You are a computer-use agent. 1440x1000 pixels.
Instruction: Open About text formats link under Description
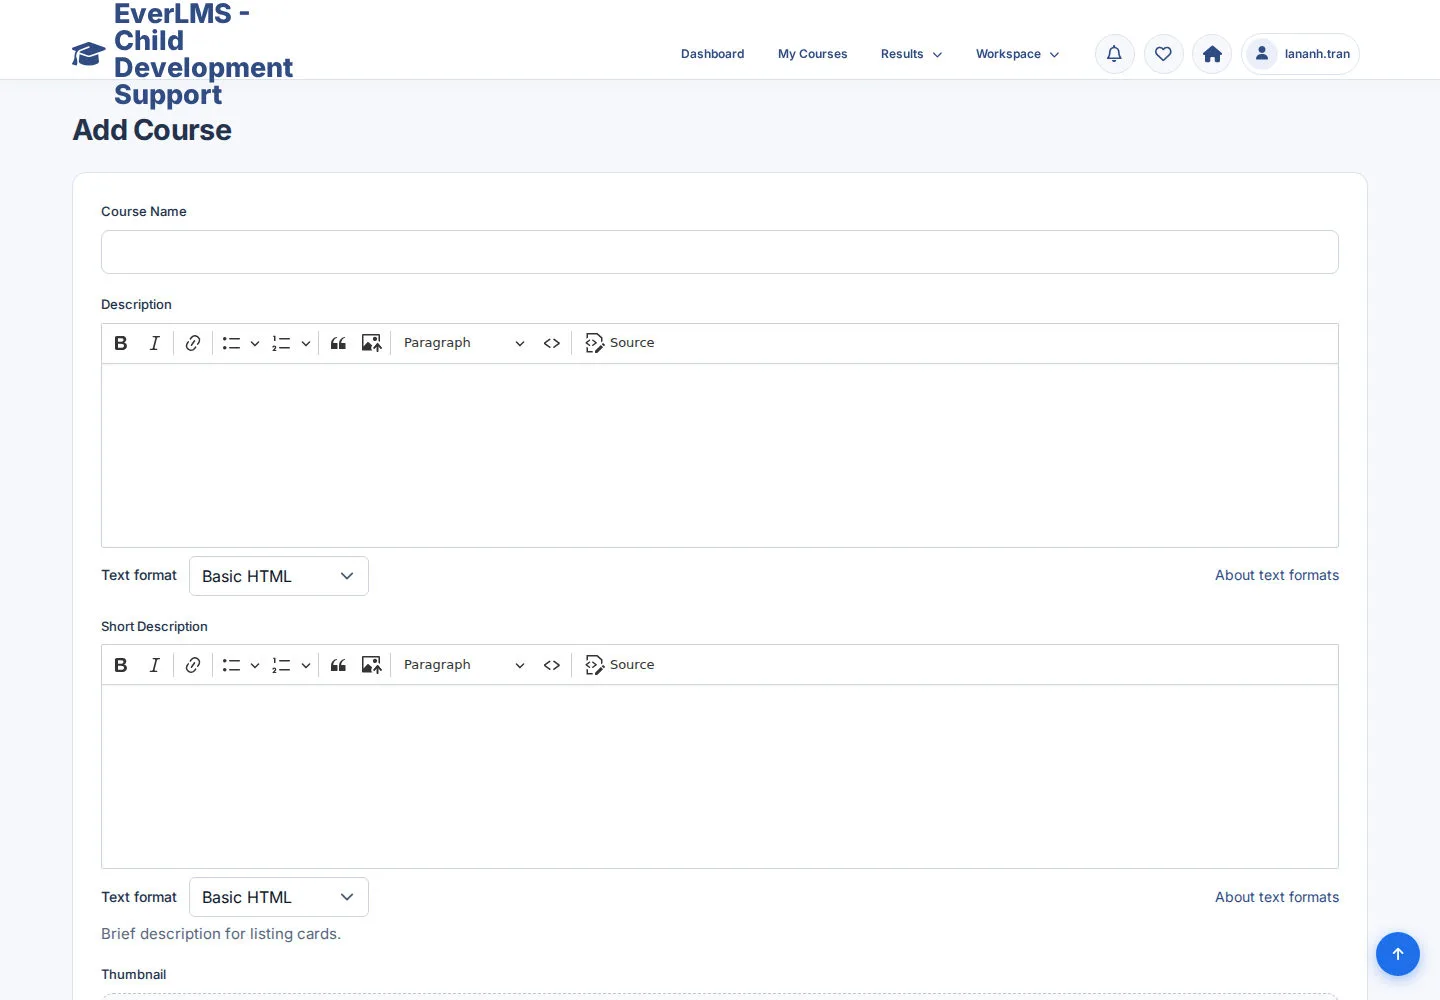coord(1277,575)
